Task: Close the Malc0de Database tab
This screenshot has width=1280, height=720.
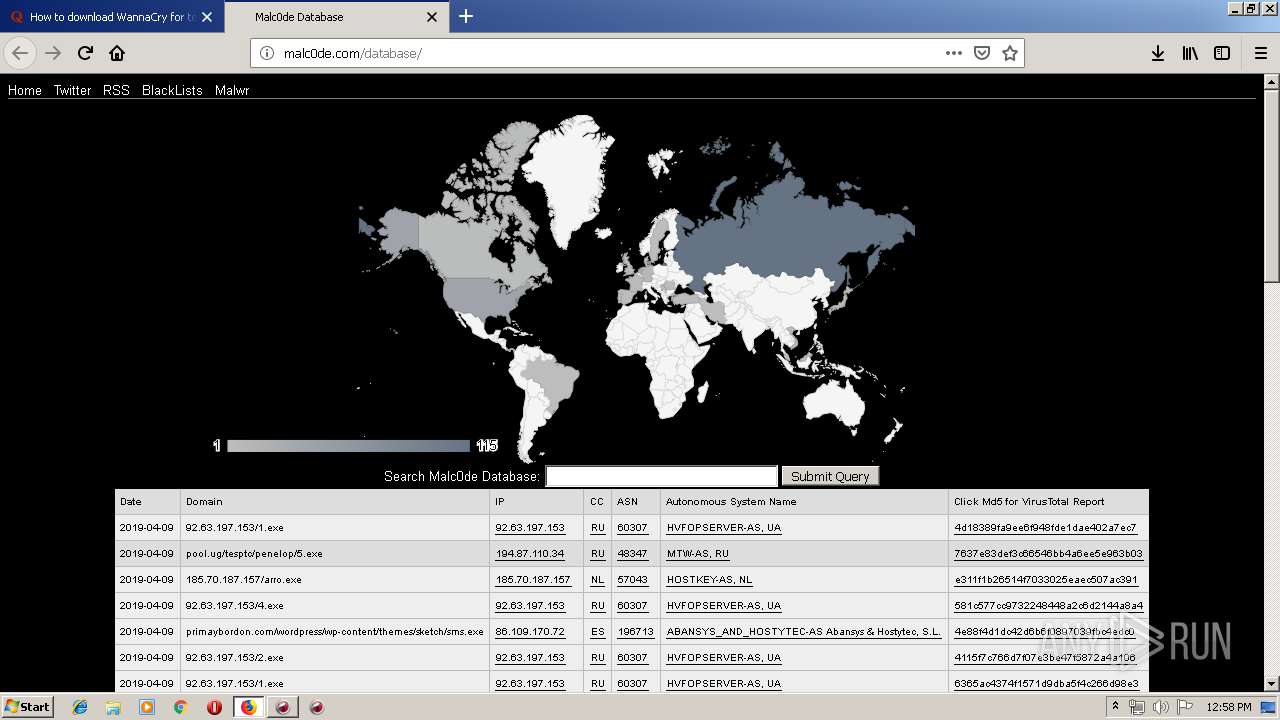Action: point(432,17)
